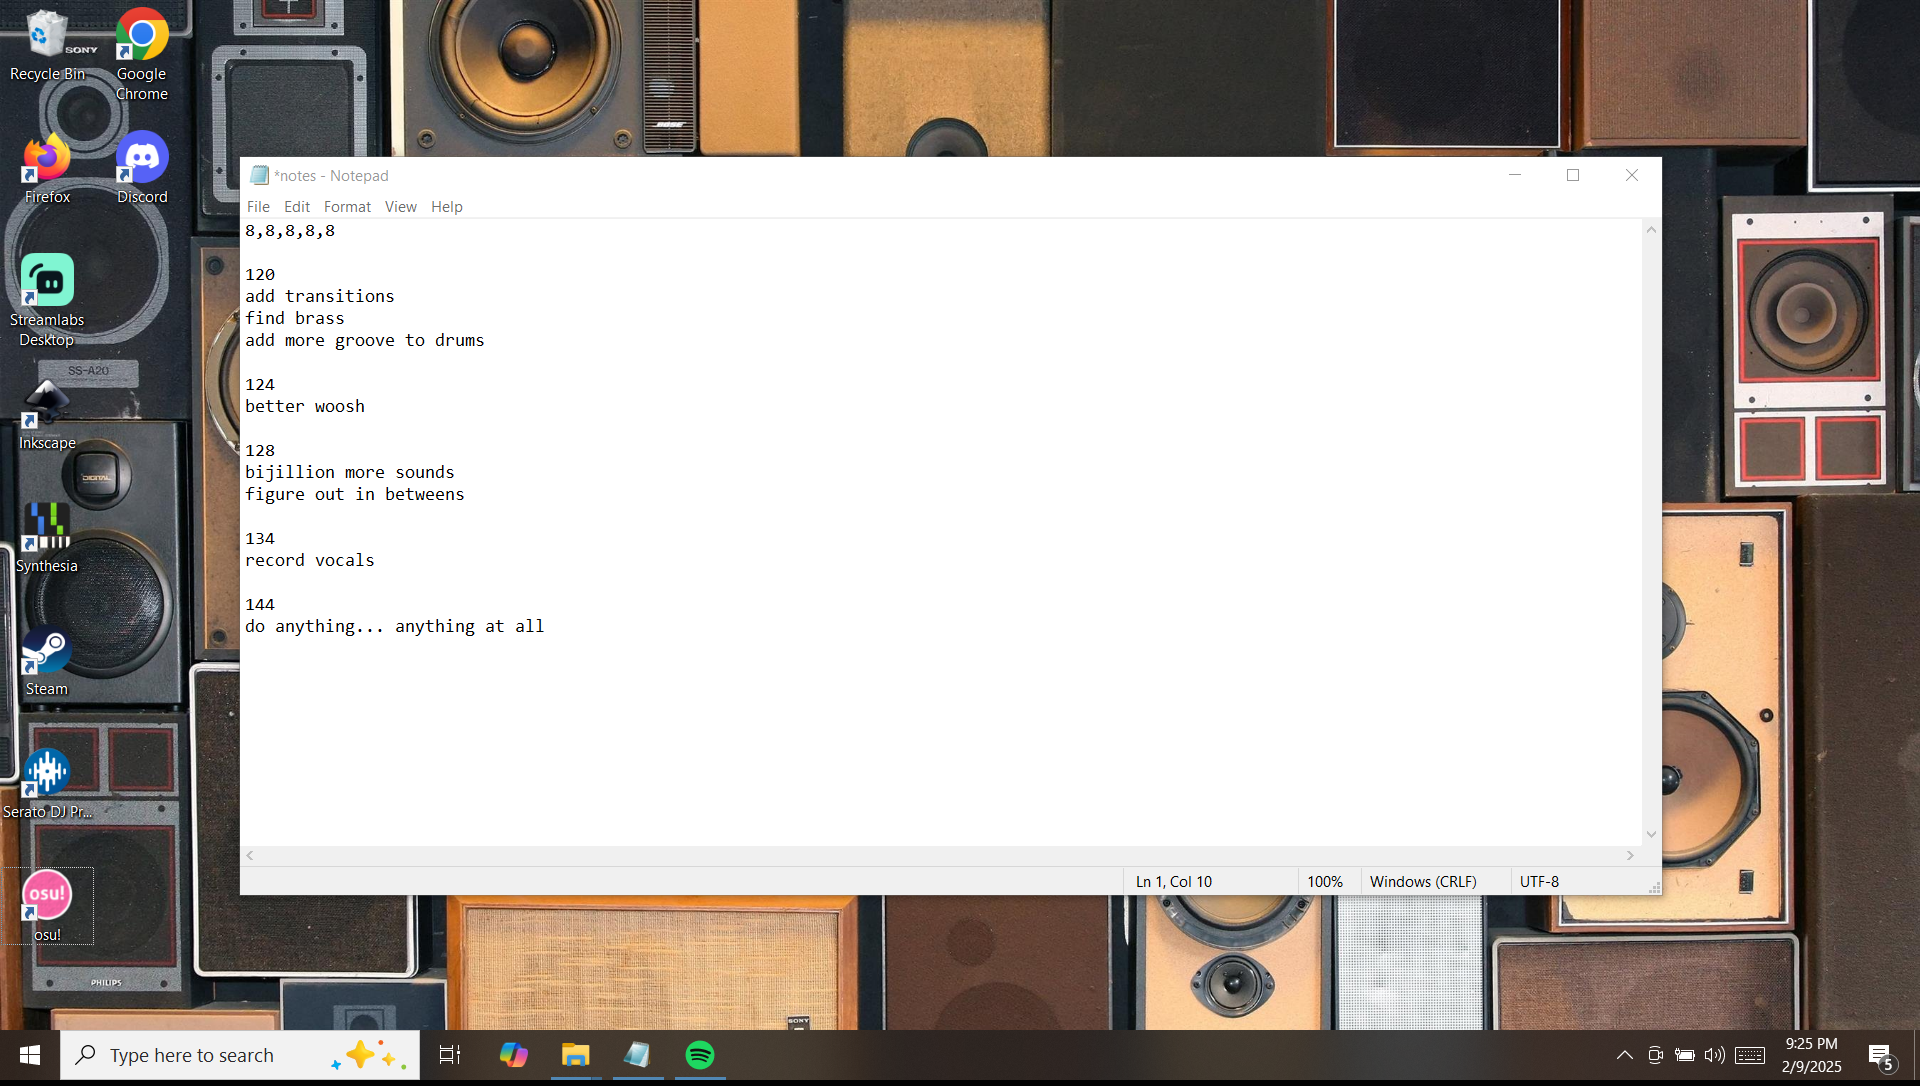
Task: Click the Copilot taskbar icon
Action: tap(513, 1055)
